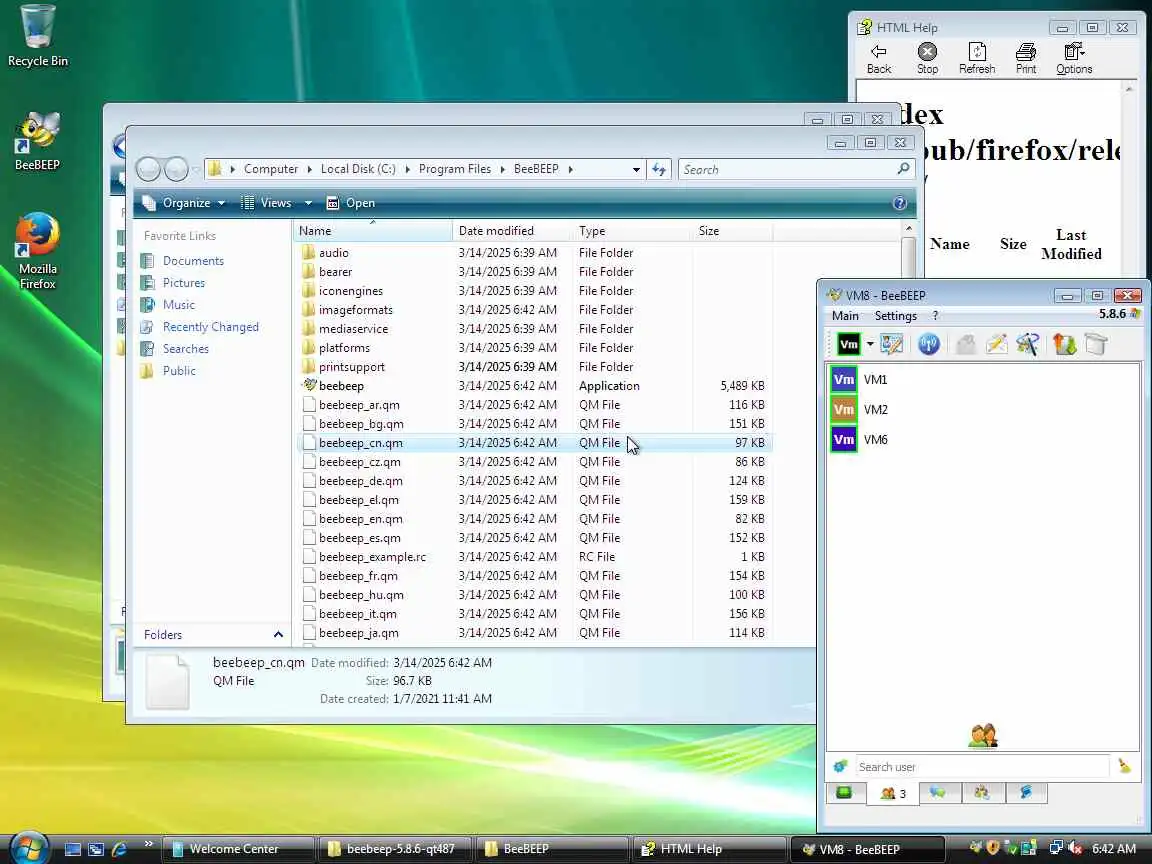Open Documents in Favorite Links

pos(192,261)
